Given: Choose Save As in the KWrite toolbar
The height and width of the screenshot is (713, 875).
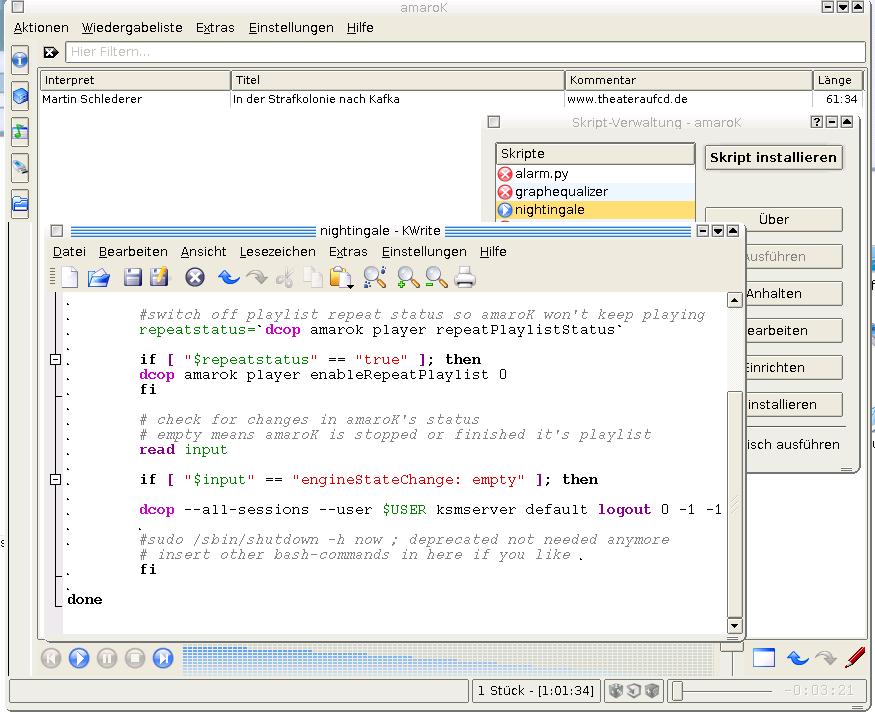Looking at the screenshot, I should pyautogui.click(x=159, y=277).
